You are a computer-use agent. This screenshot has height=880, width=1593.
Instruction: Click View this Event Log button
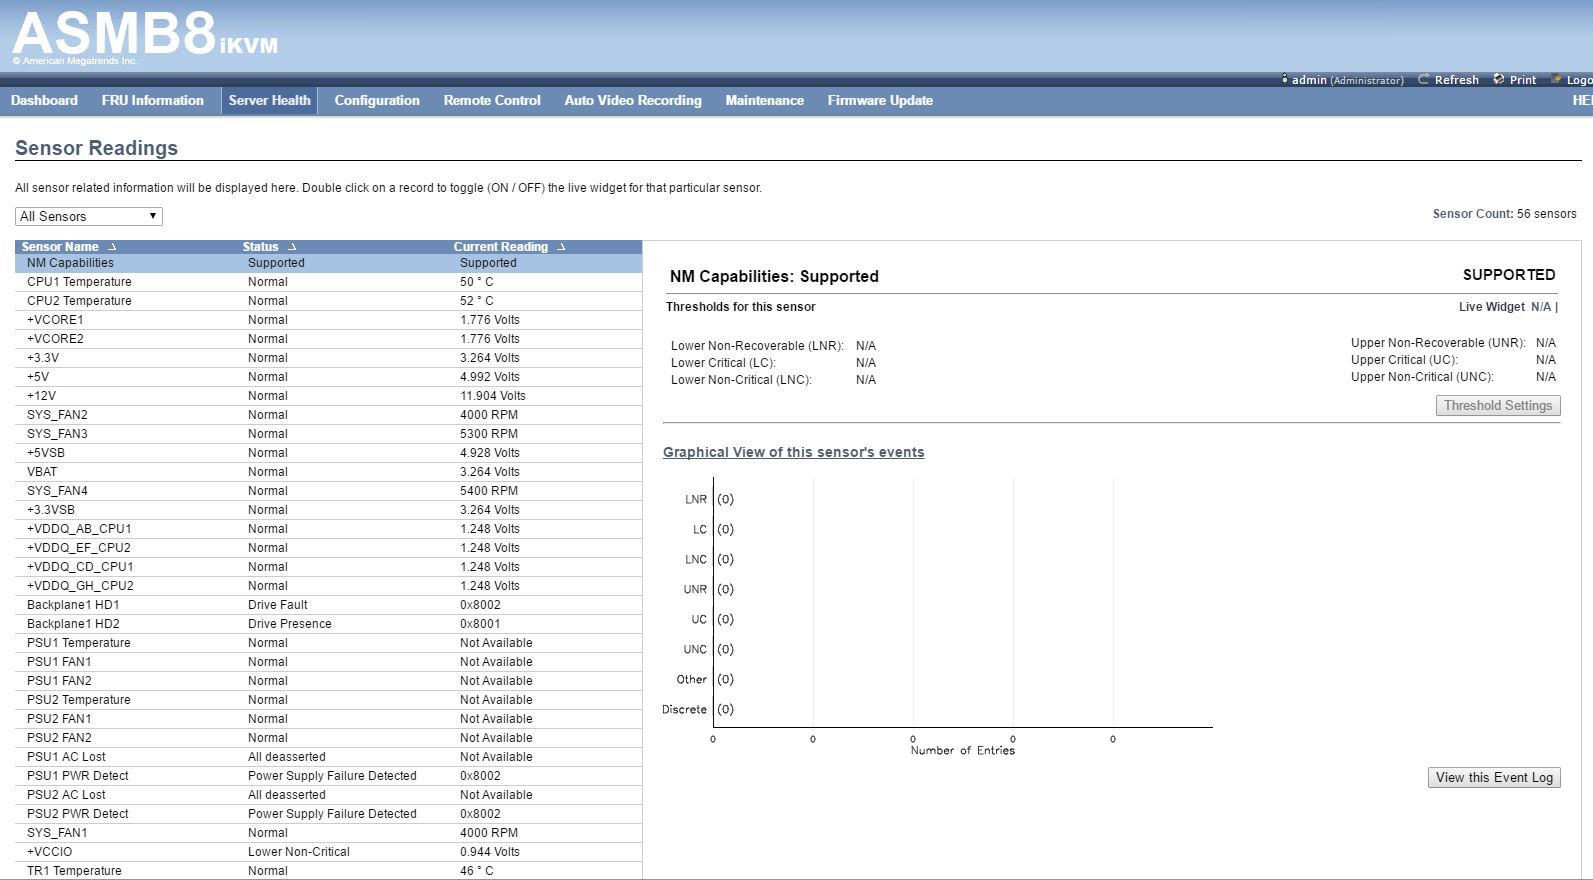pyautogui.click(x=1494, y=778)
